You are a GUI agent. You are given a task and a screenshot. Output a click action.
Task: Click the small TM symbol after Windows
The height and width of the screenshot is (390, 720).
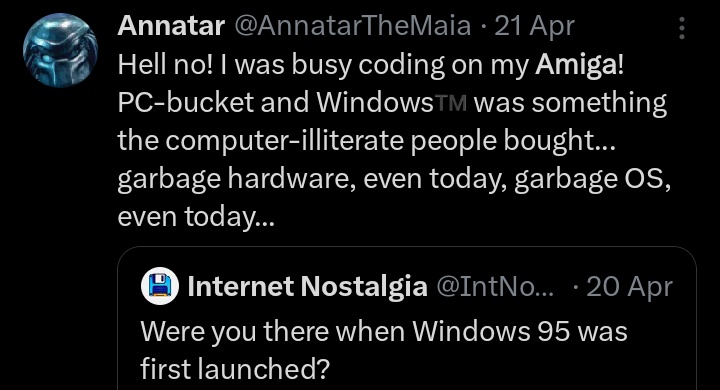tap(451, 103)
